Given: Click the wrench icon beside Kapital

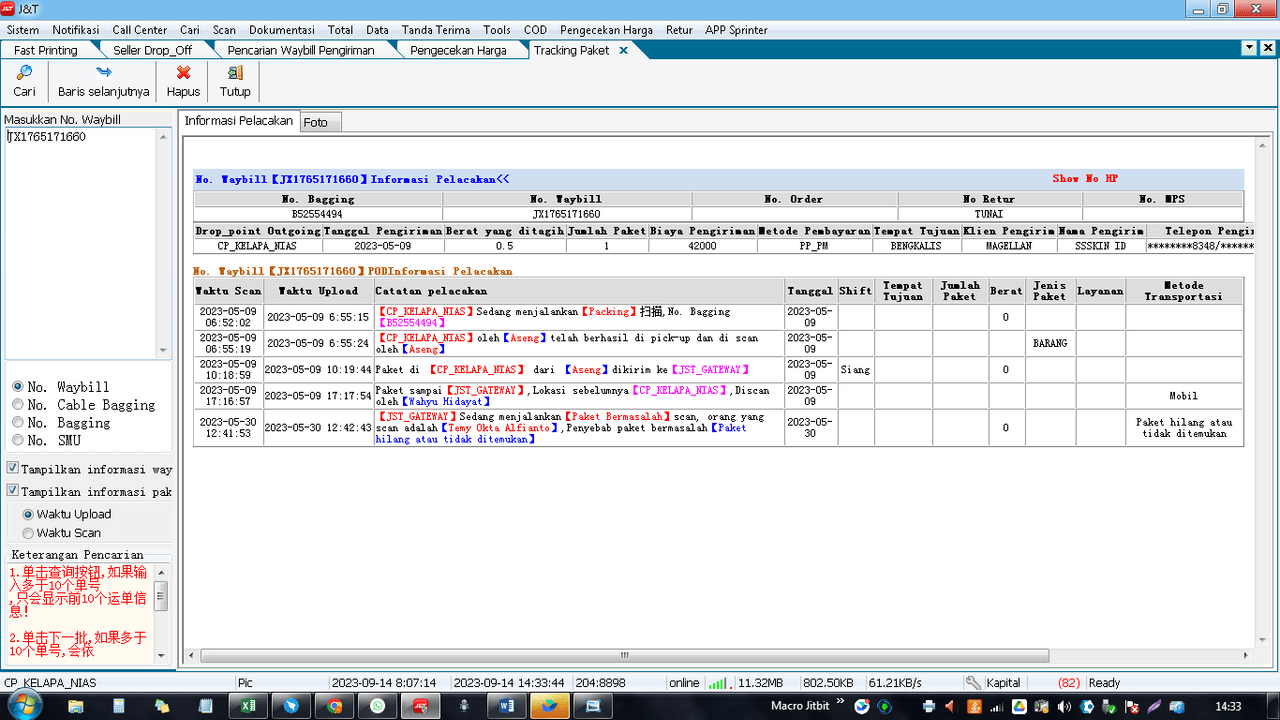Looking at the screenshot, I should [x=973, y=683].
